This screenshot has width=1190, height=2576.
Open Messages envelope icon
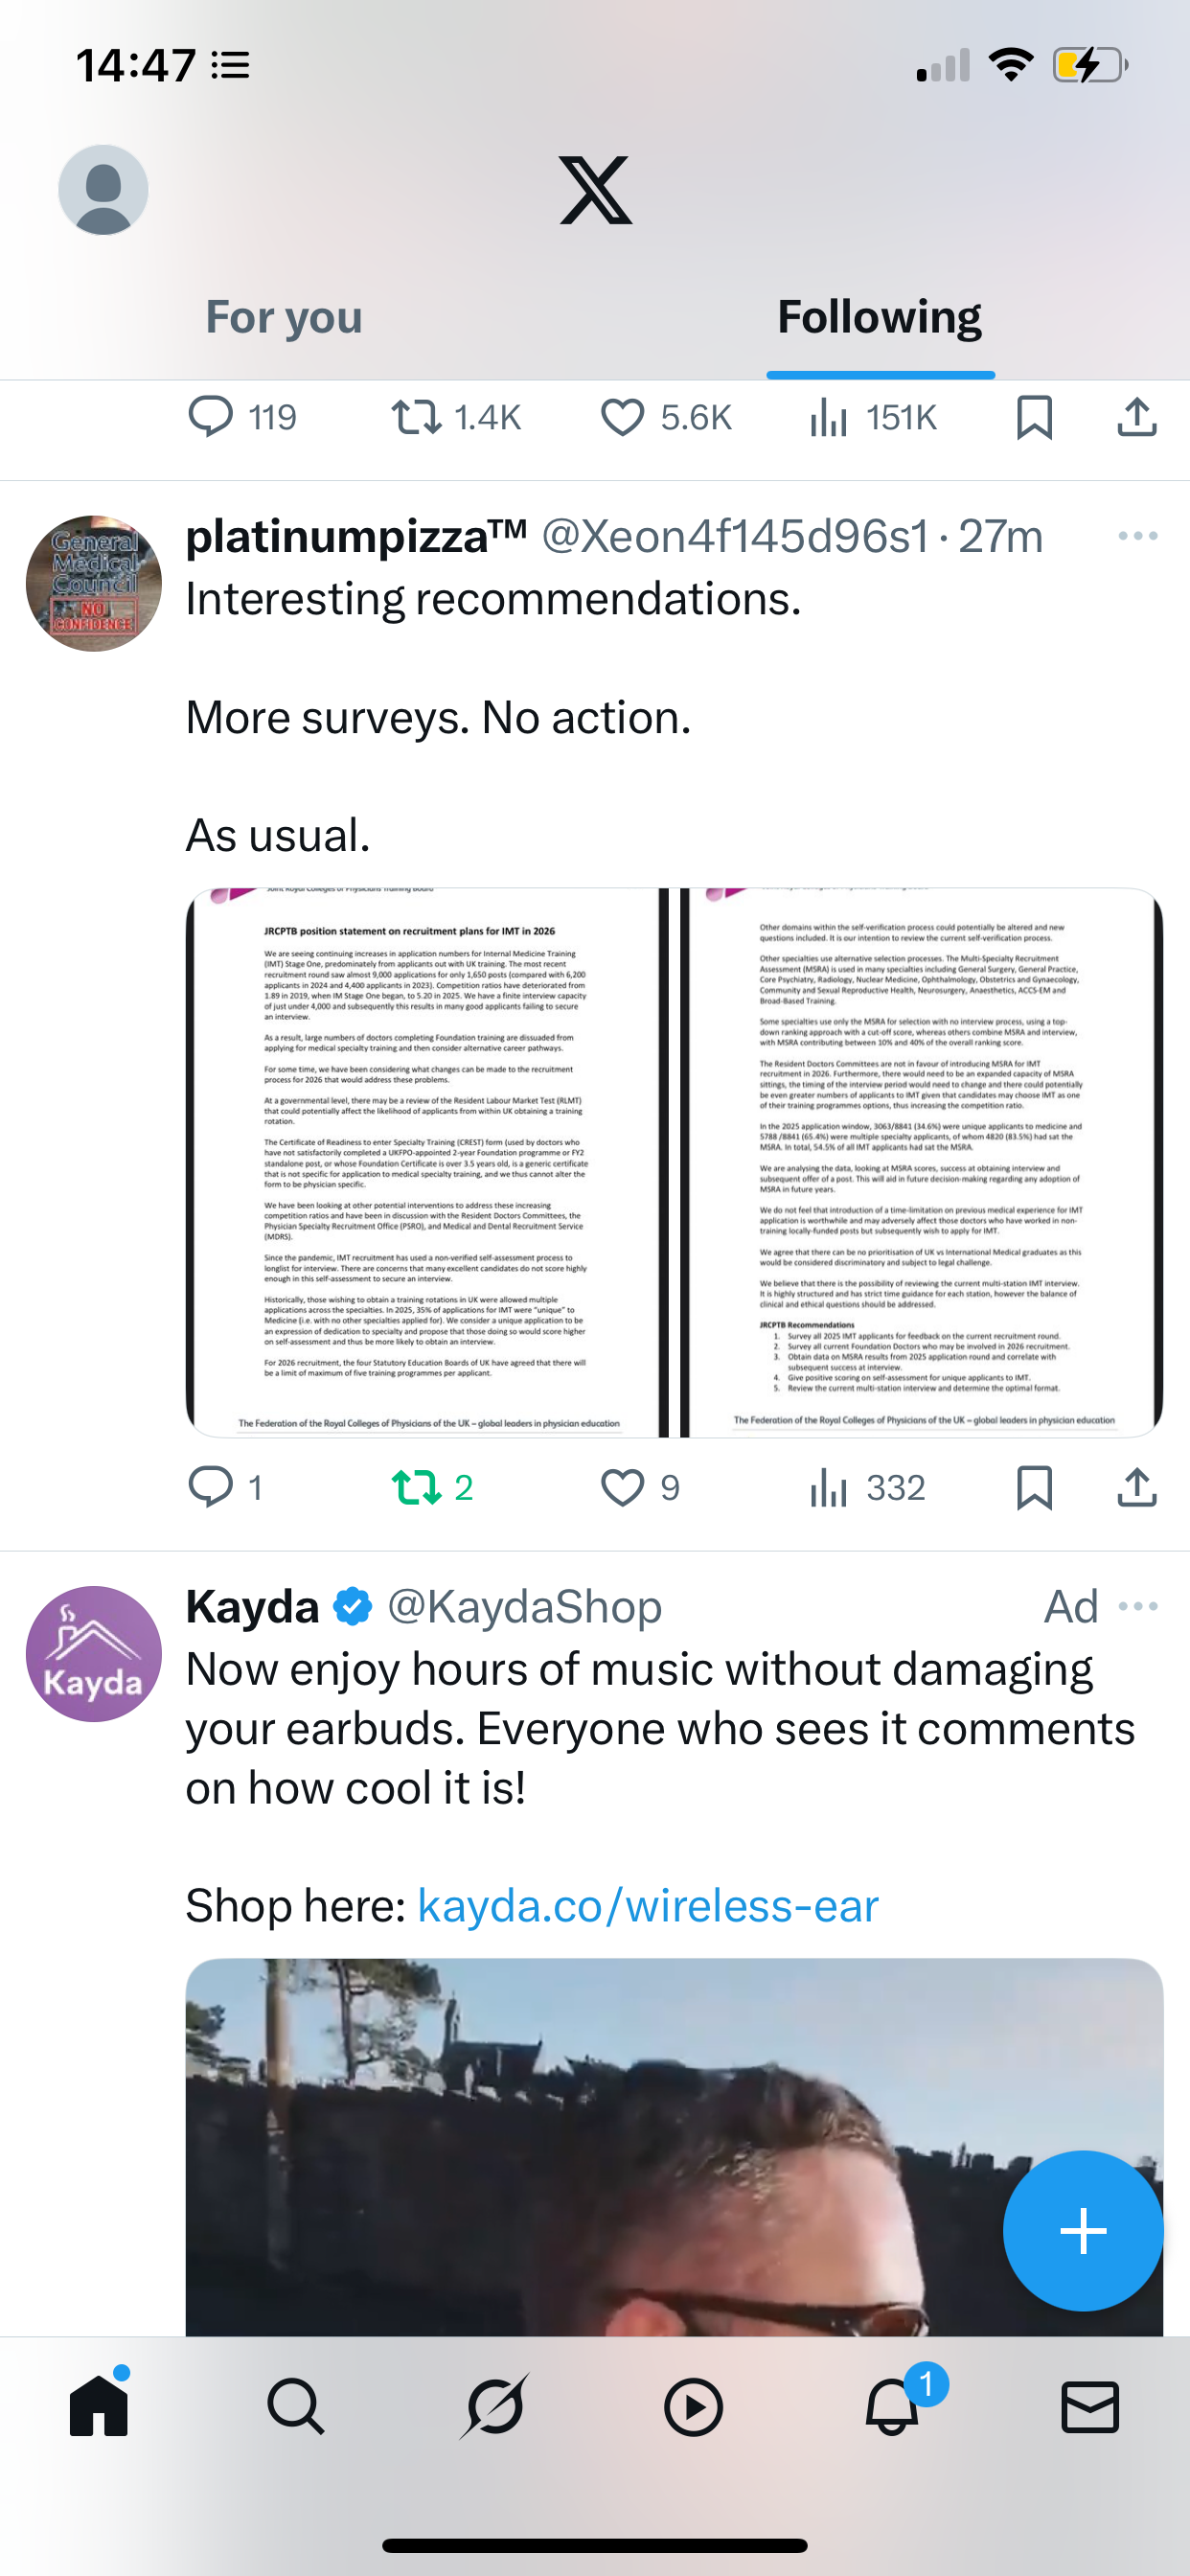[1089, 2406]
